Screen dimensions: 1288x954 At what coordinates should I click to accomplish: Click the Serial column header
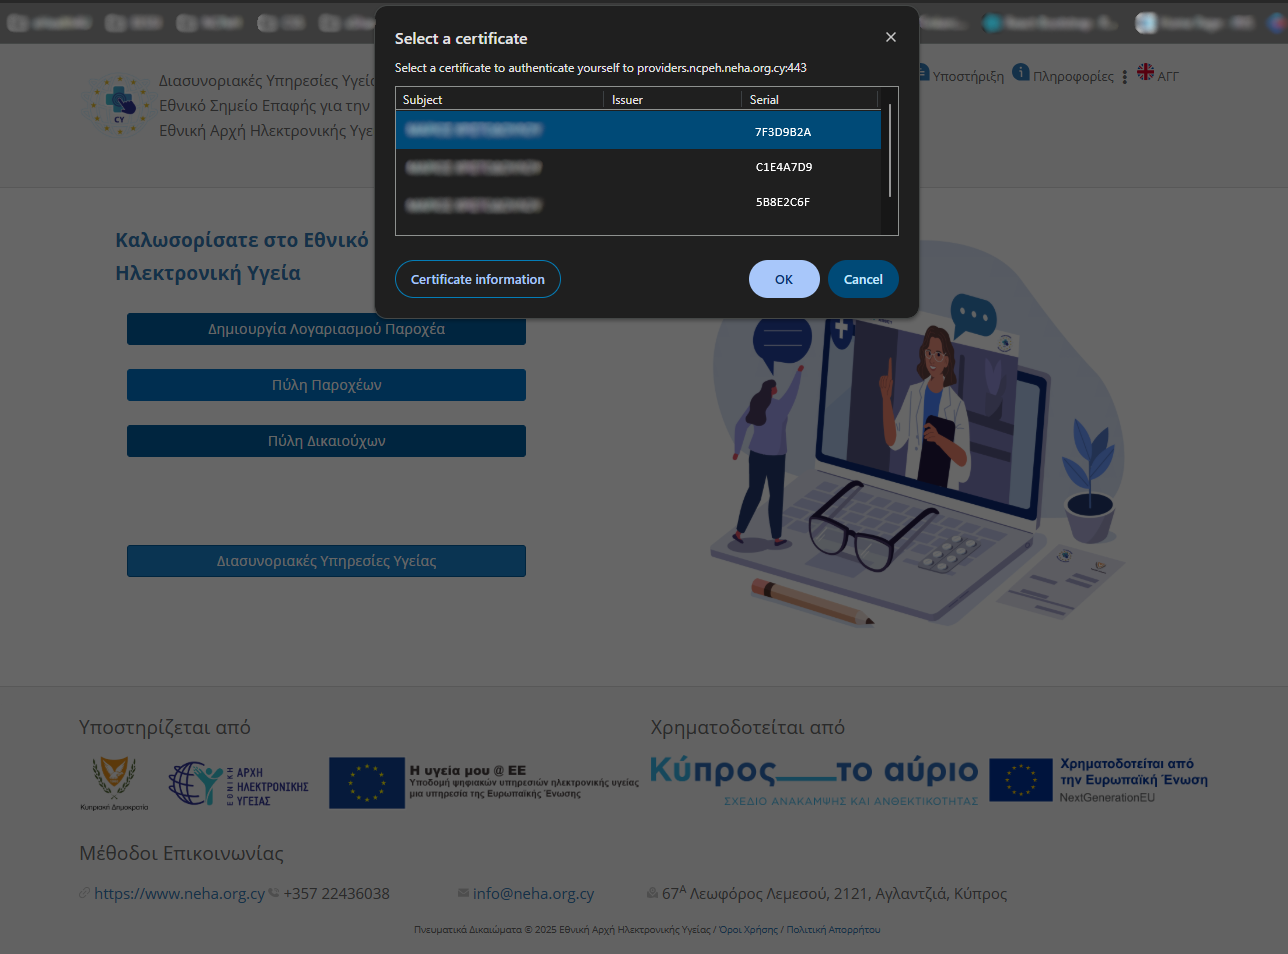coord(808,99)
